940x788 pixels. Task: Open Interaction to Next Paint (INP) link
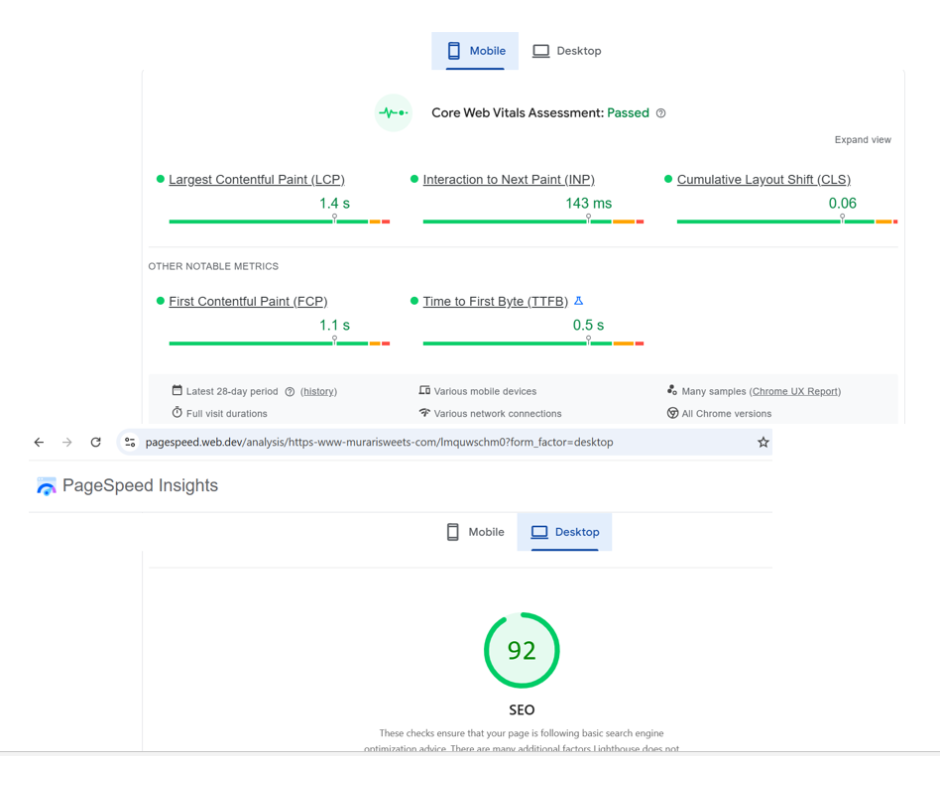point(508,180)
